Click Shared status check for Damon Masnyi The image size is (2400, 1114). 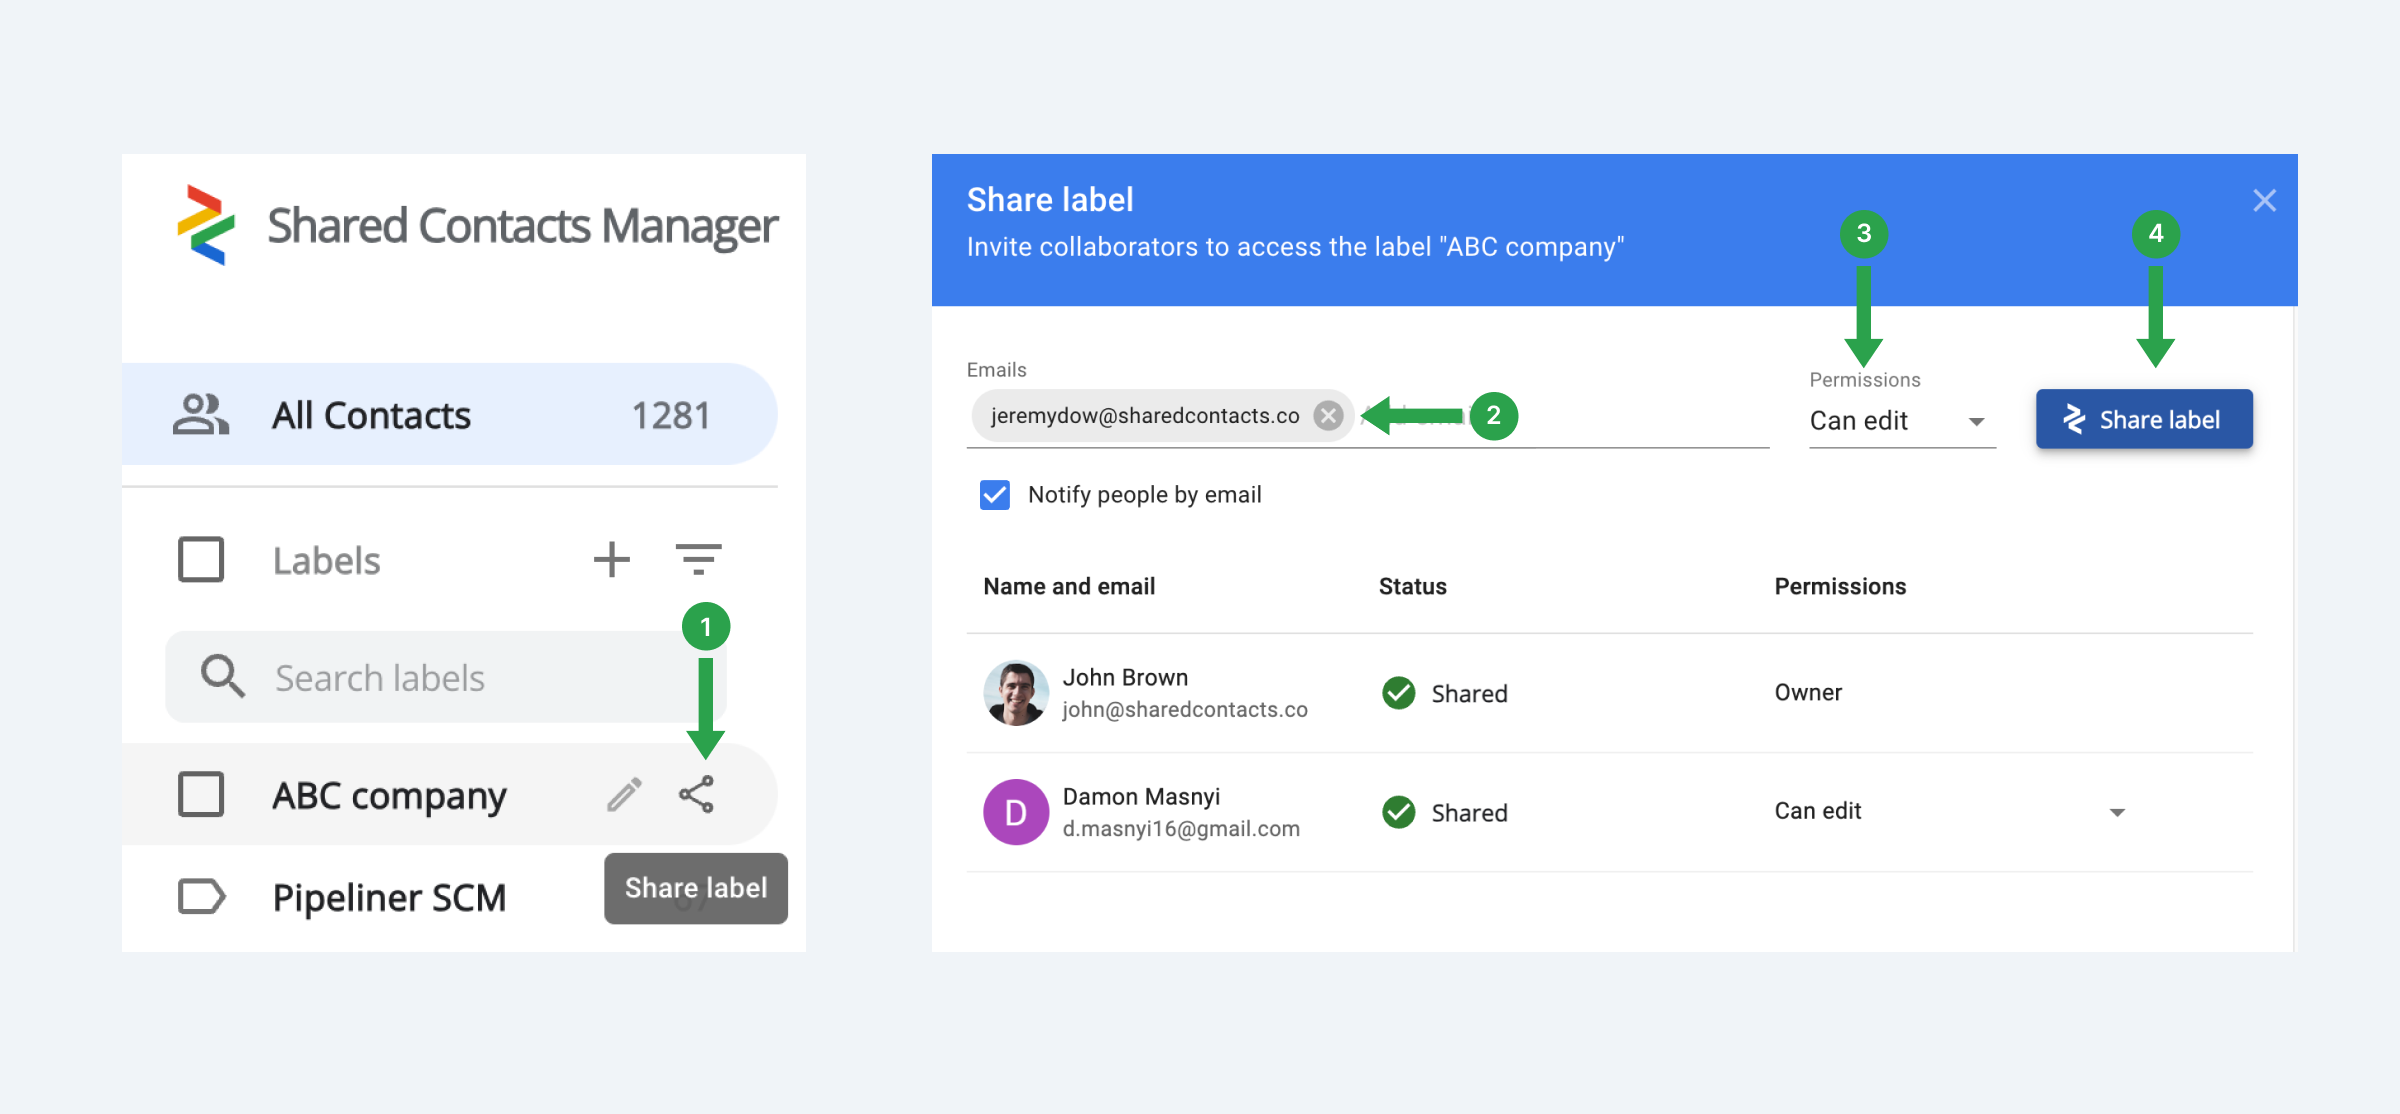1398,812
